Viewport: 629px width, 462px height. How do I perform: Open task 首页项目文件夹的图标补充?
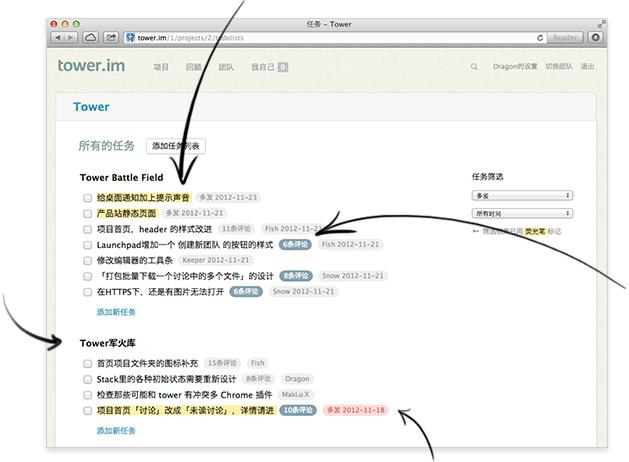coord(147,363)
